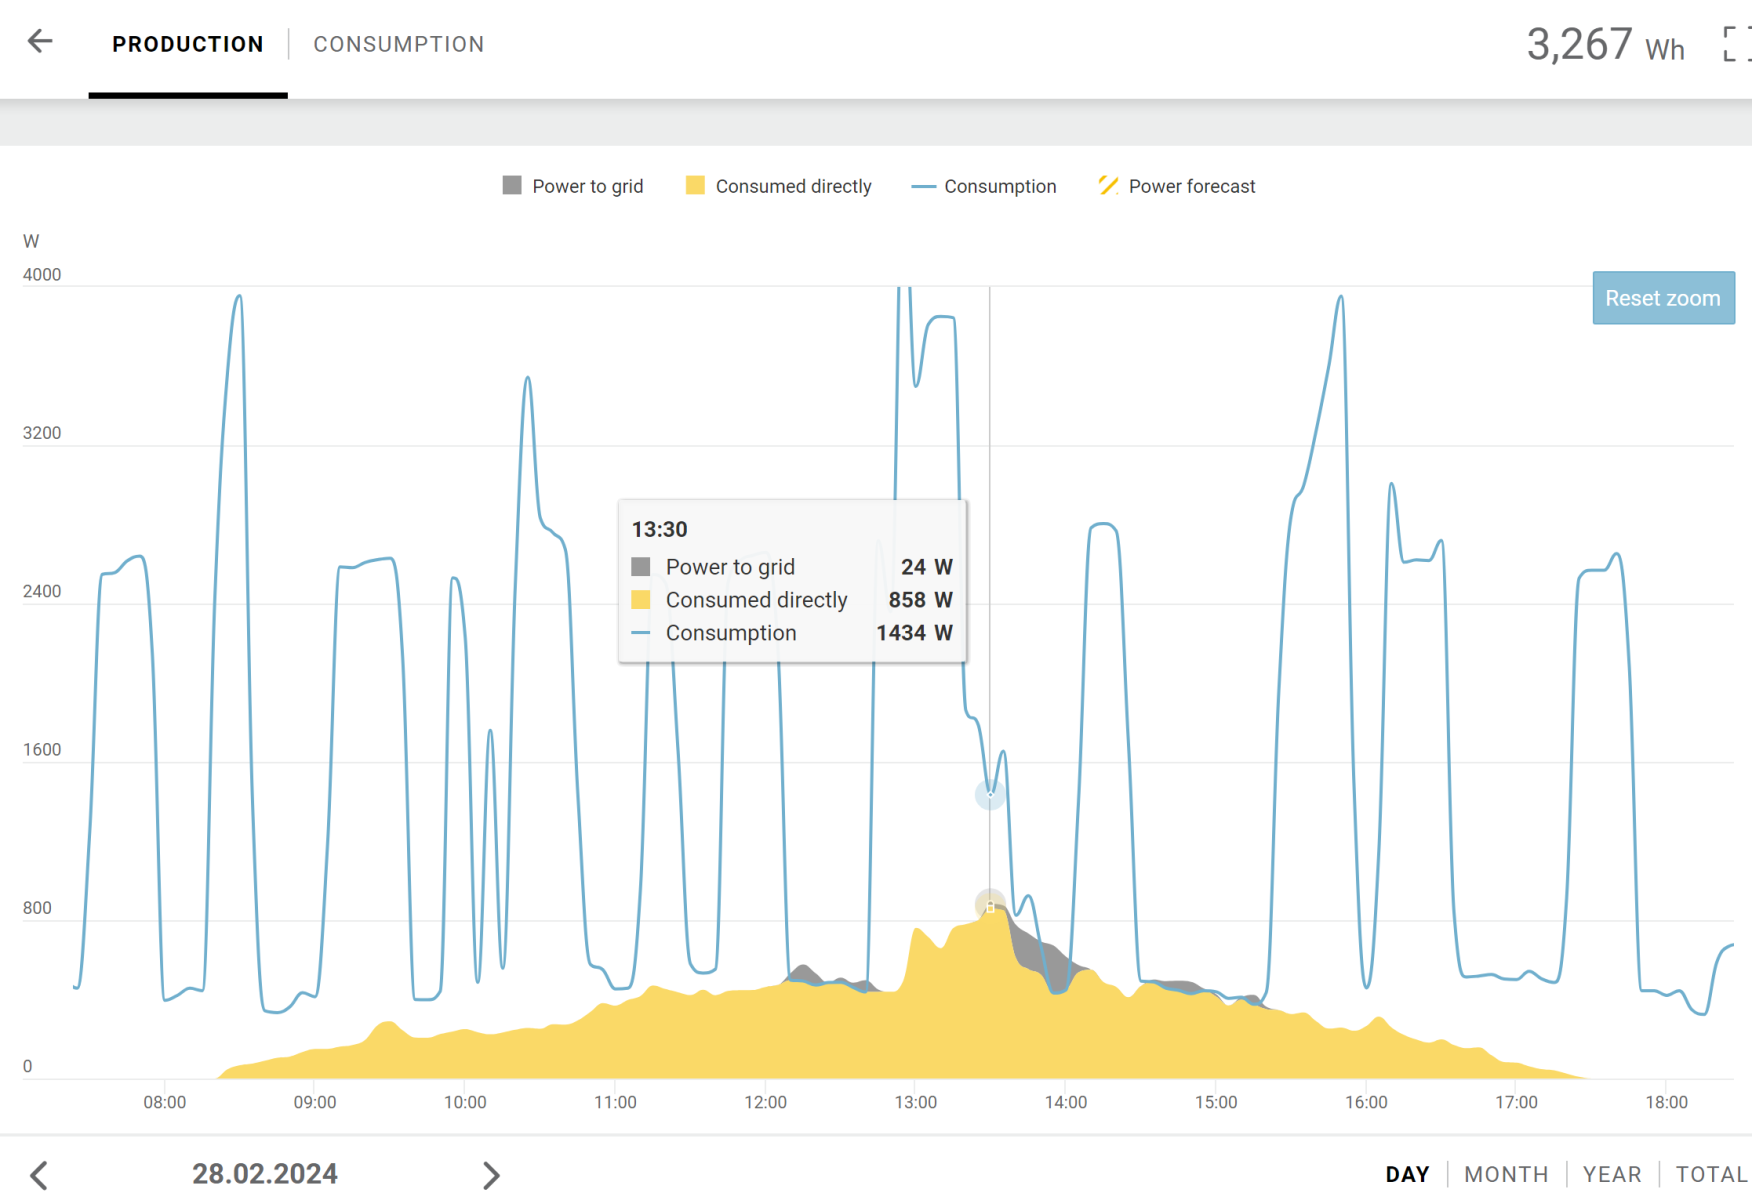Viewport: 1752px width, 1200px height.
Task: Click gray Power to grid legend square
Action: 512,186
